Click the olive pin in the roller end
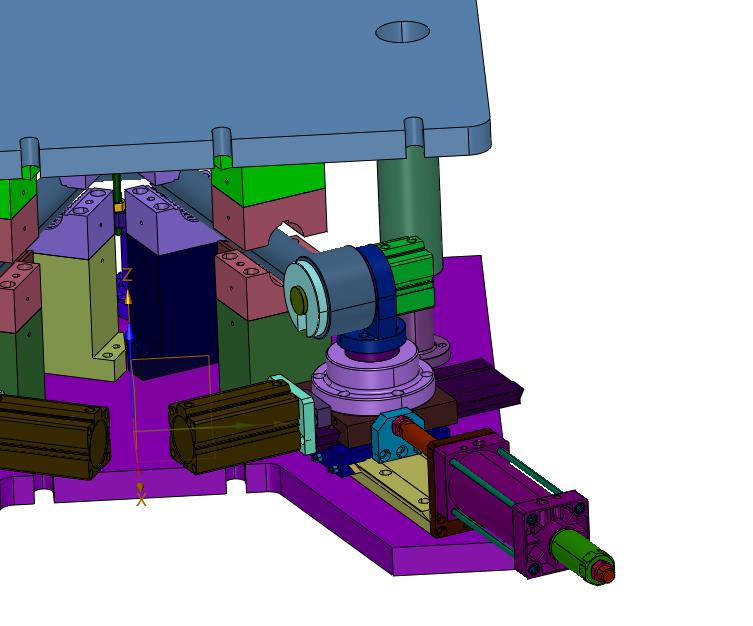Image resolution: width=753 pixels, height=626 pixels. [298, 300]
